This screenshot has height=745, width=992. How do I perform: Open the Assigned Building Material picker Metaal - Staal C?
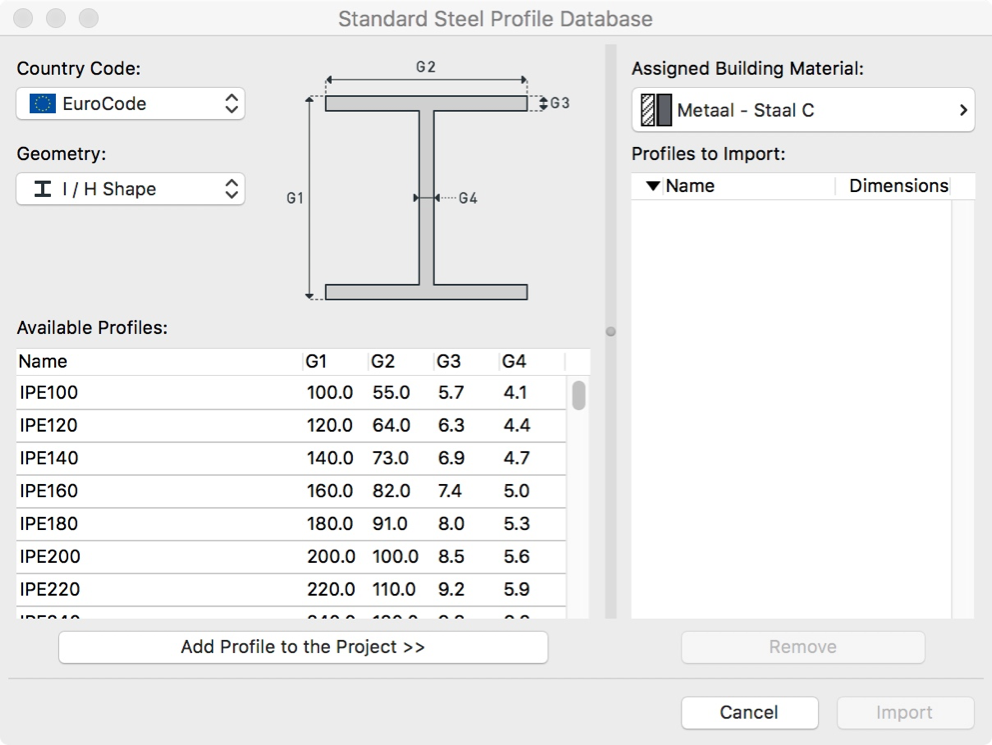(x=803, y=110)
